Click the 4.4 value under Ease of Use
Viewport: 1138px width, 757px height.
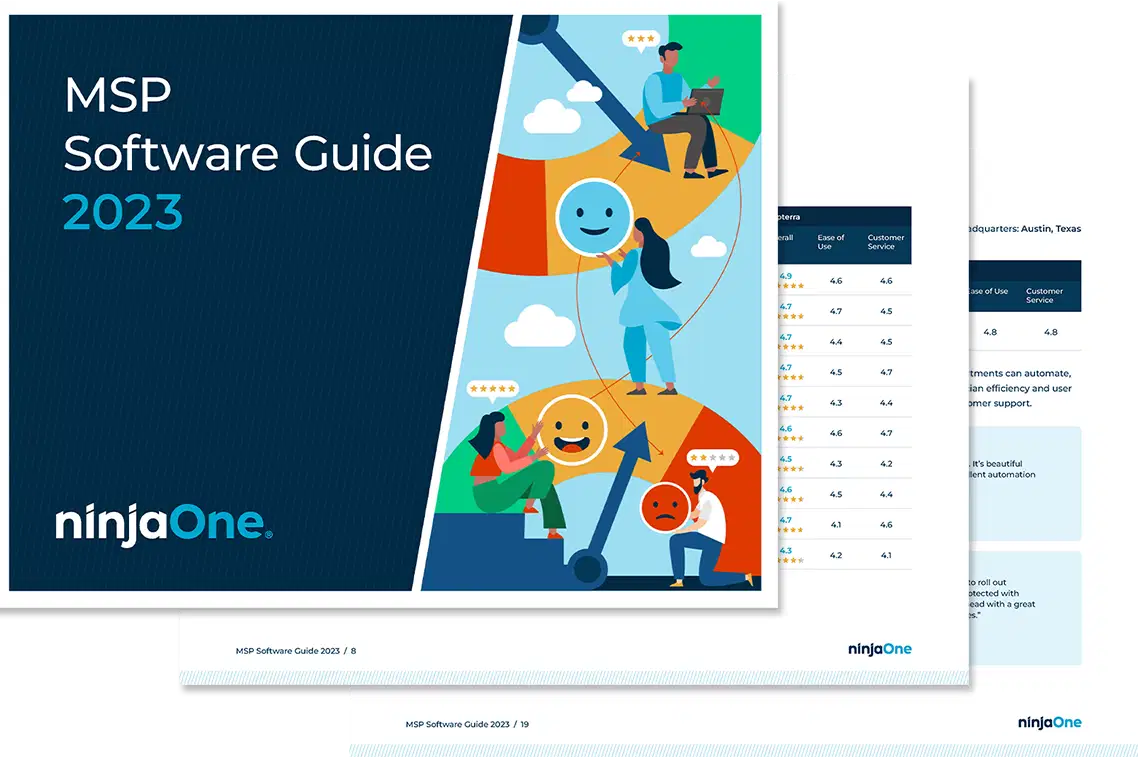click(x=835, y=342)
